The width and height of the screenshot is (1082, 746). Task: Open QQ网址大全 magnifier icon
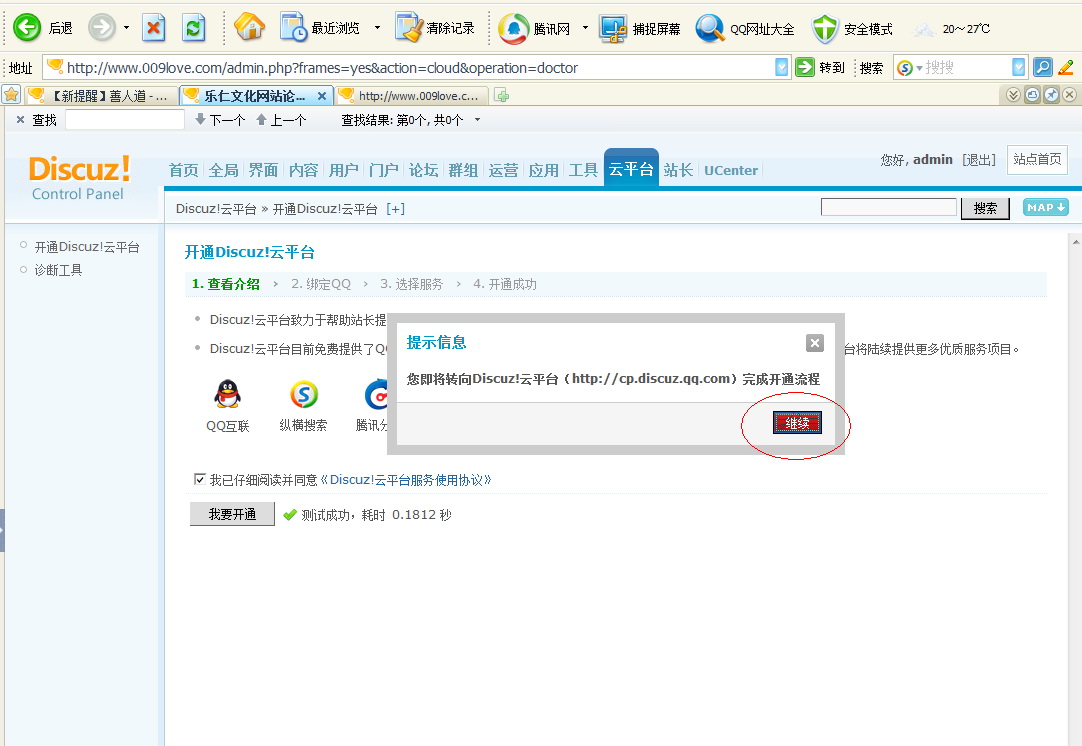coord(709,28)
